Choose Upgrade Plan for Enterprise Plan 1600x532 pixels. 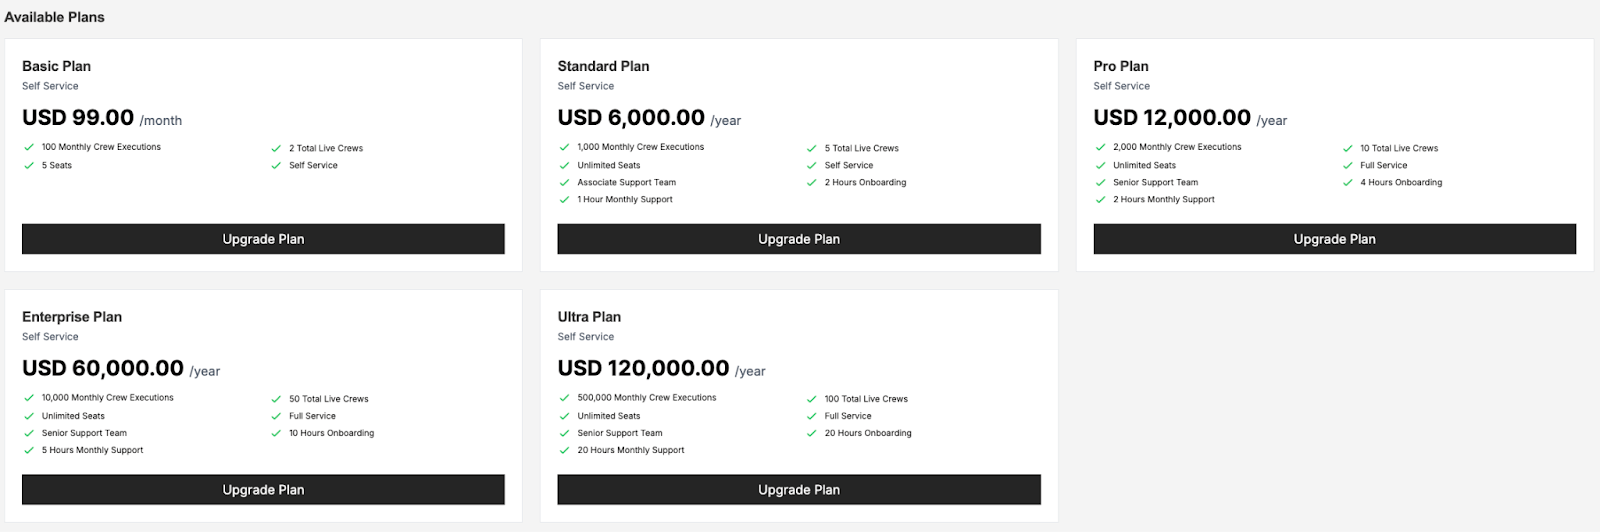point(263,490)
